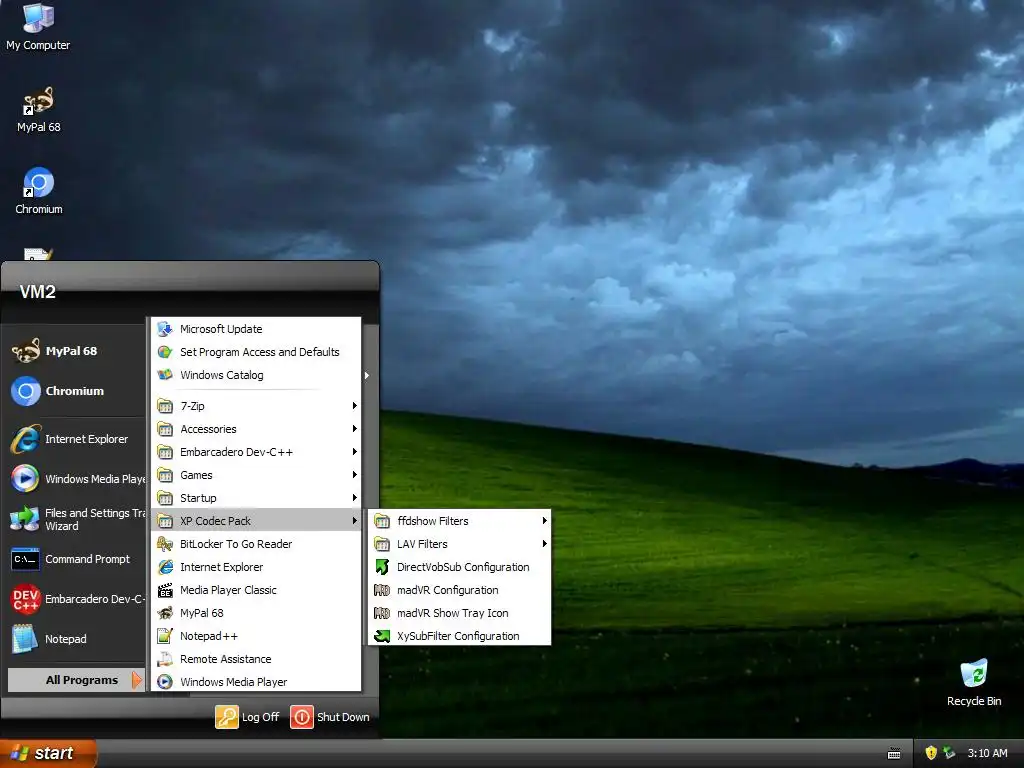This screenshot has width=1024, height=768.
Task: Open Windows Catalog entry
Action: [255, 375]
